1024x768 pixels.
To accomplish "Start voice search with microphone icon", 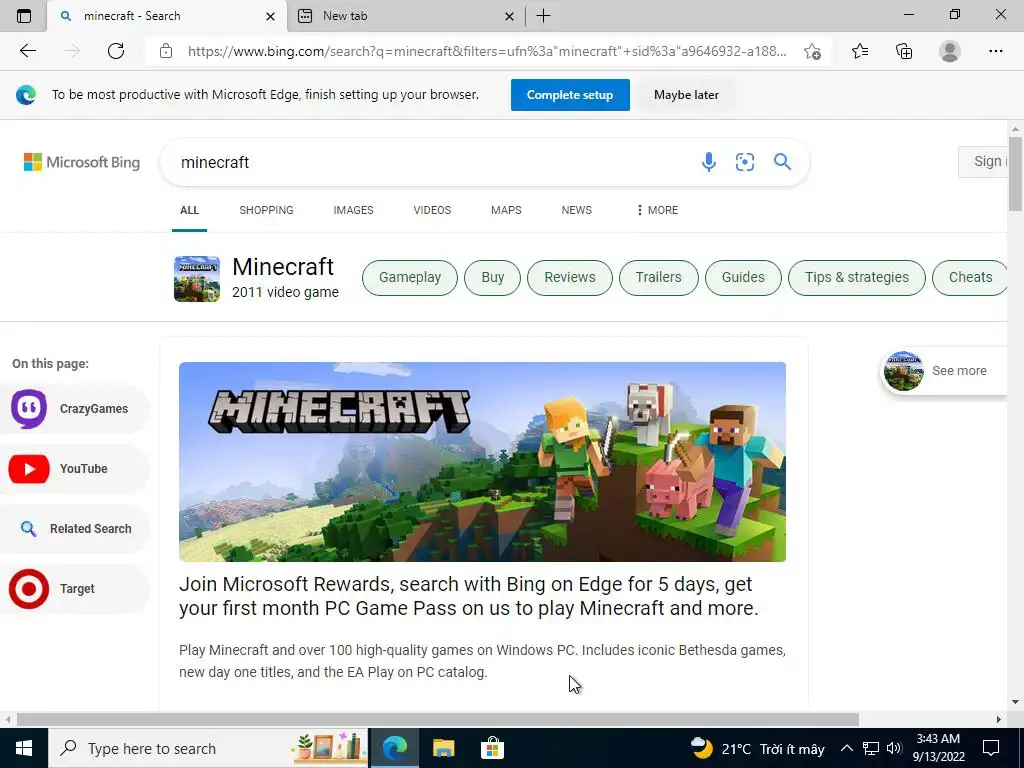I will coord(709,162).
